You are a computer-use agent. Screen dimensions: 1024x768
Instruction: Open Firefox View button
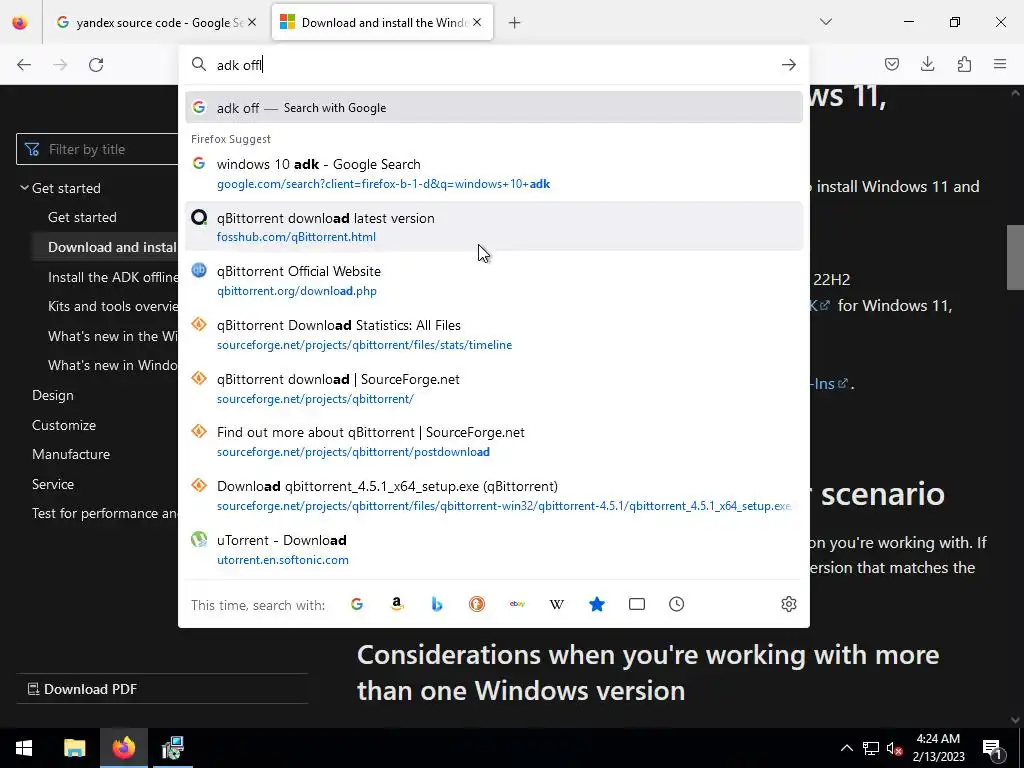[x=20, y=22]
